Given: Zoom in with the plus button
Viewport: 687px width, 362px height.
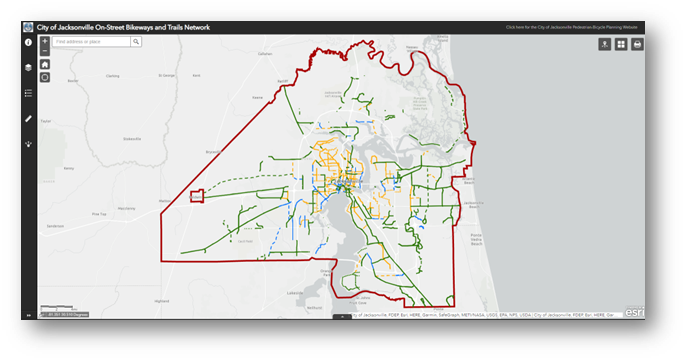Looking at the screenshot, I should coord(45,41).
